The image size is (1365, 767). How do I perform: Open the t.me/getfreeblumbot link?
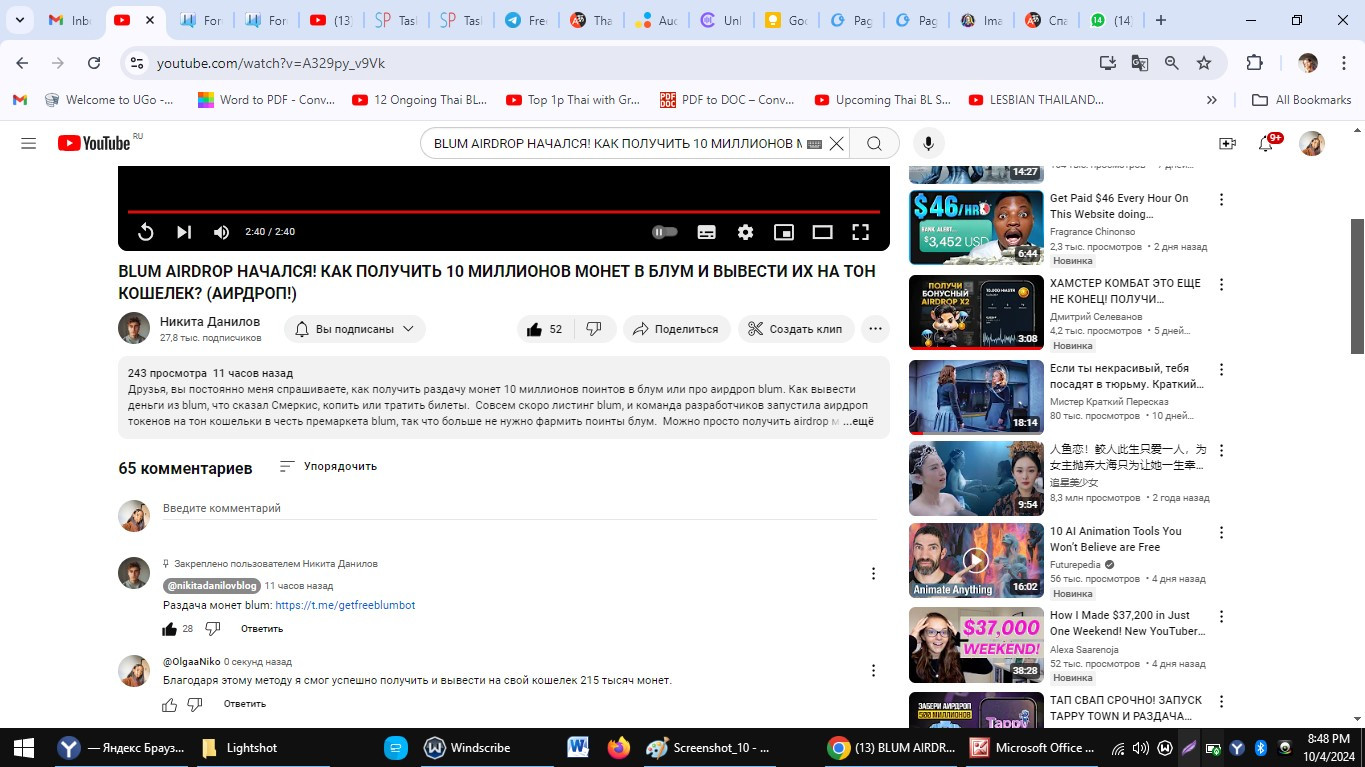[345, 606]
